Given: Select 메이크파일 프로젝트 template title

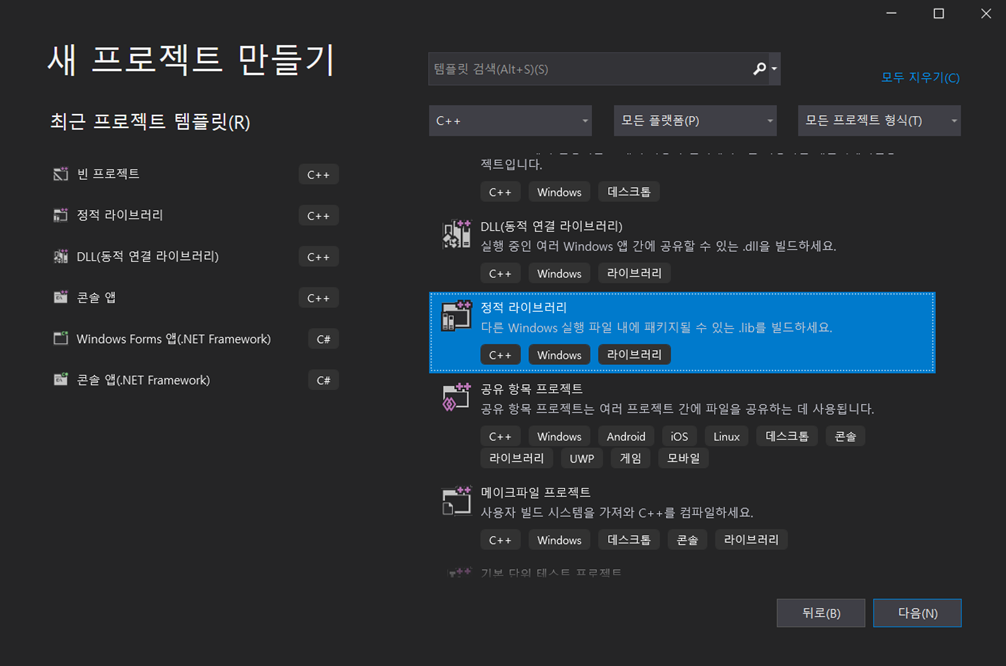Looking at the screenshot, I should coord(535,492).
